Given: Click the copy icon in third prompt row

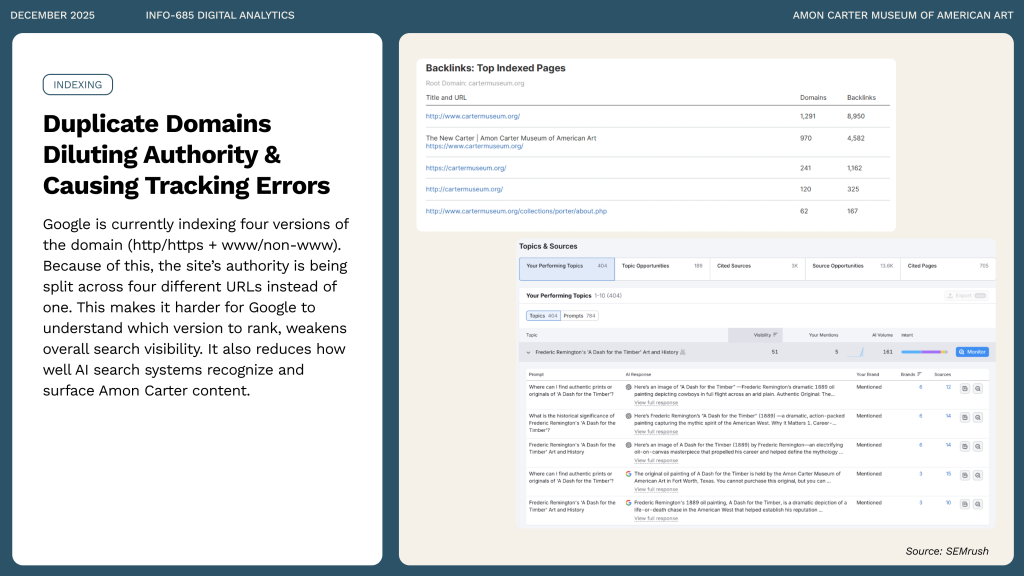Looking at the screenshot, I should tap(964, 445).
